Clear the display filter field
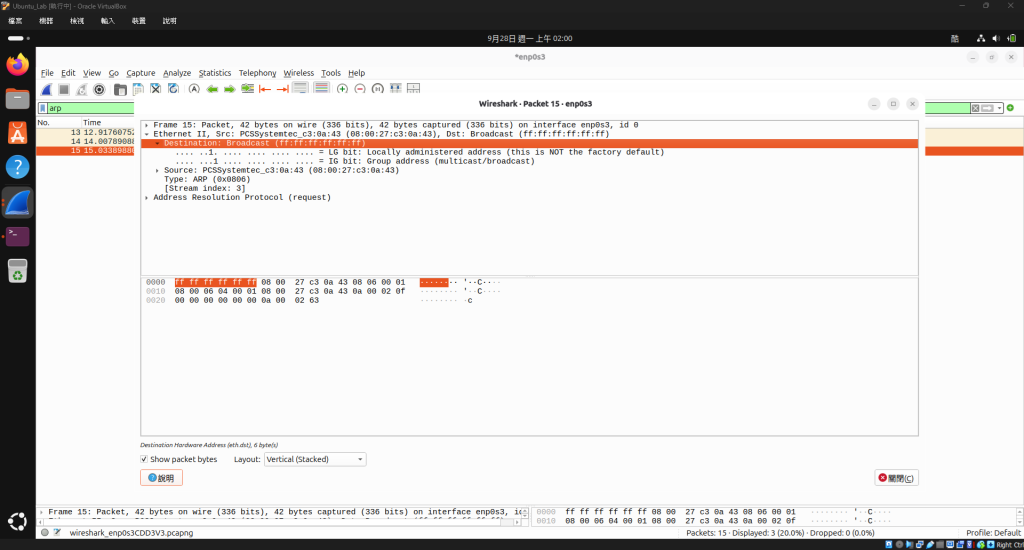 click(975, 108)
